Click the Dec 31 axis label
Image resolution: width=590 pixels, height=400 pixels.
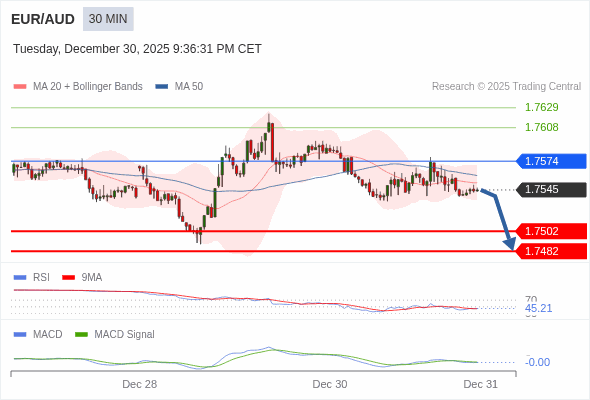coord(481,384)
